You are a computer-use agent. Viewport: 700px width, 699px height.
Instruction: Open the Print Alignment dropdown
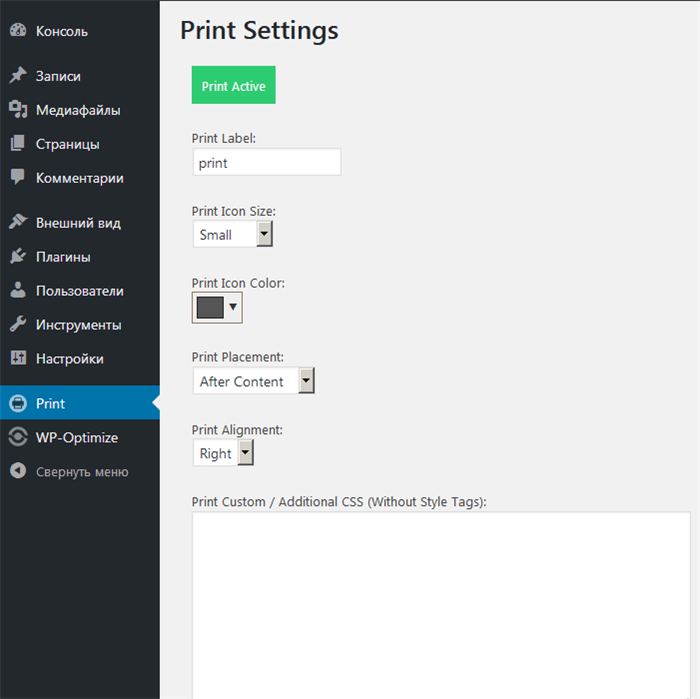tap(223, 453)
